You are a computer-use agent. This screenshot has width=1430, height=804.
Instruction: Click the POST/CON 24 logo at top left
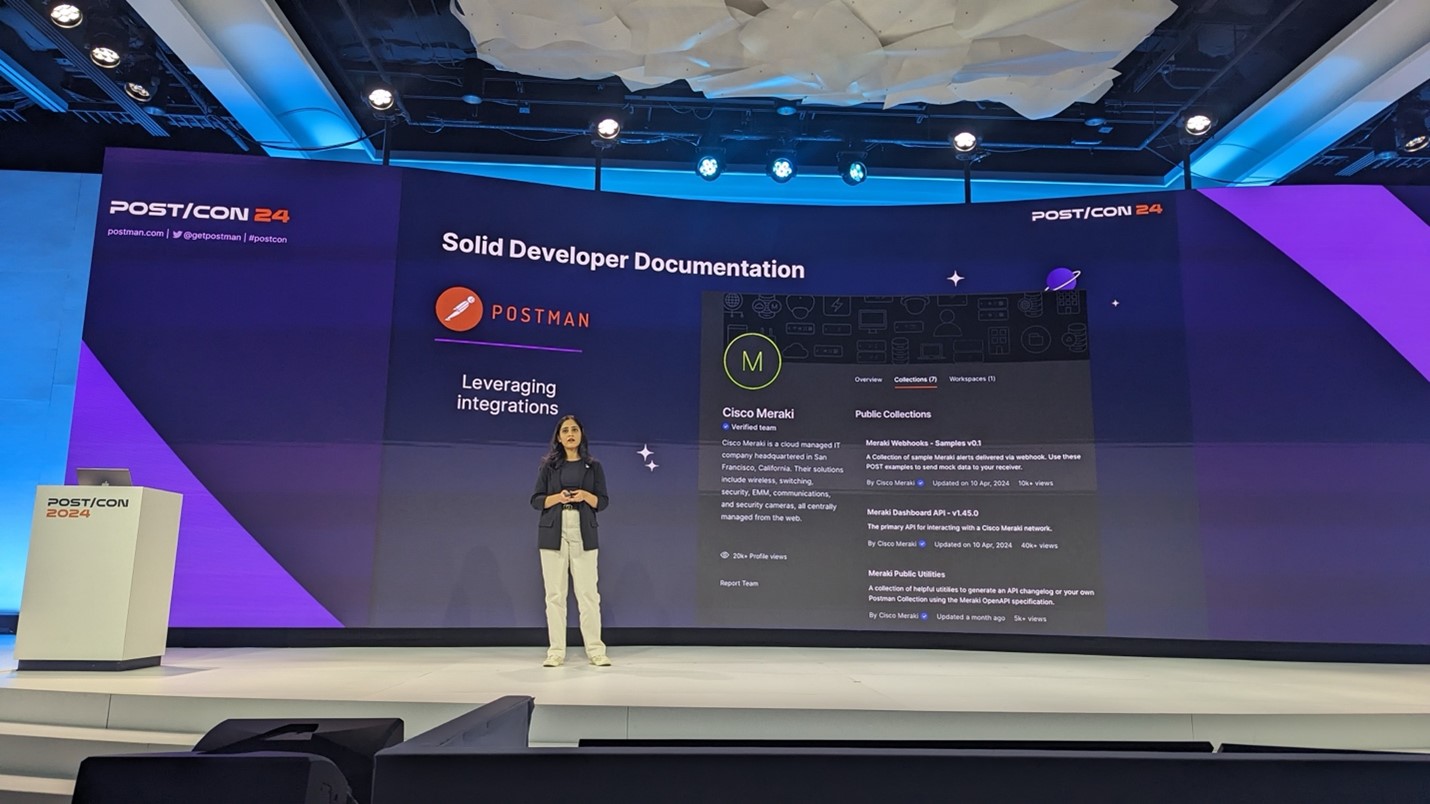[199, 212]
